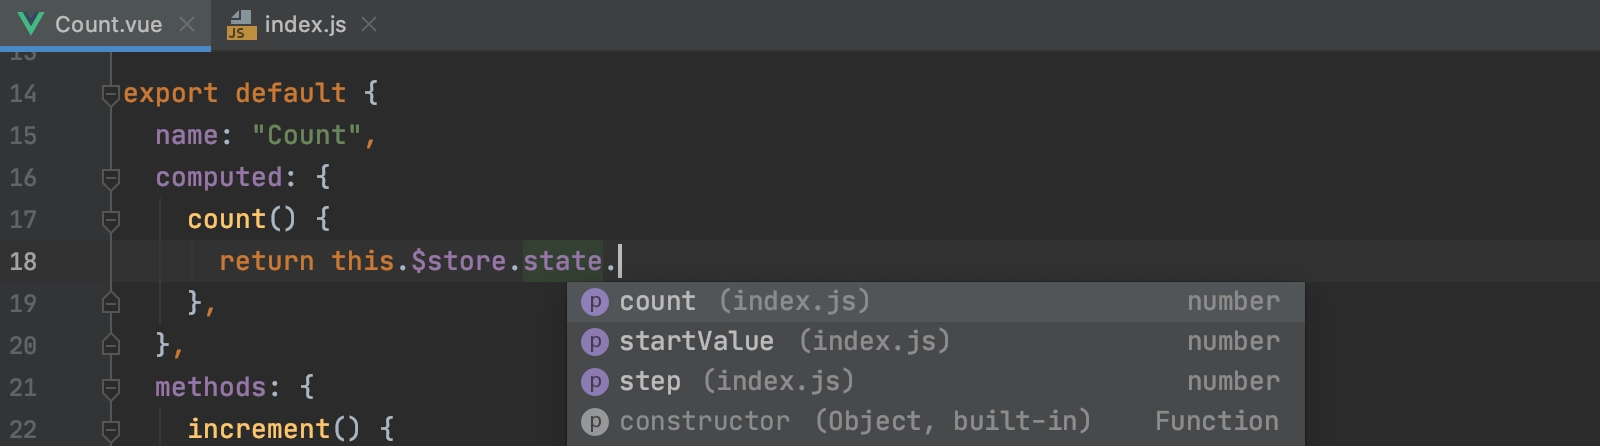Choose count completion from index.js

pos(935,302)
